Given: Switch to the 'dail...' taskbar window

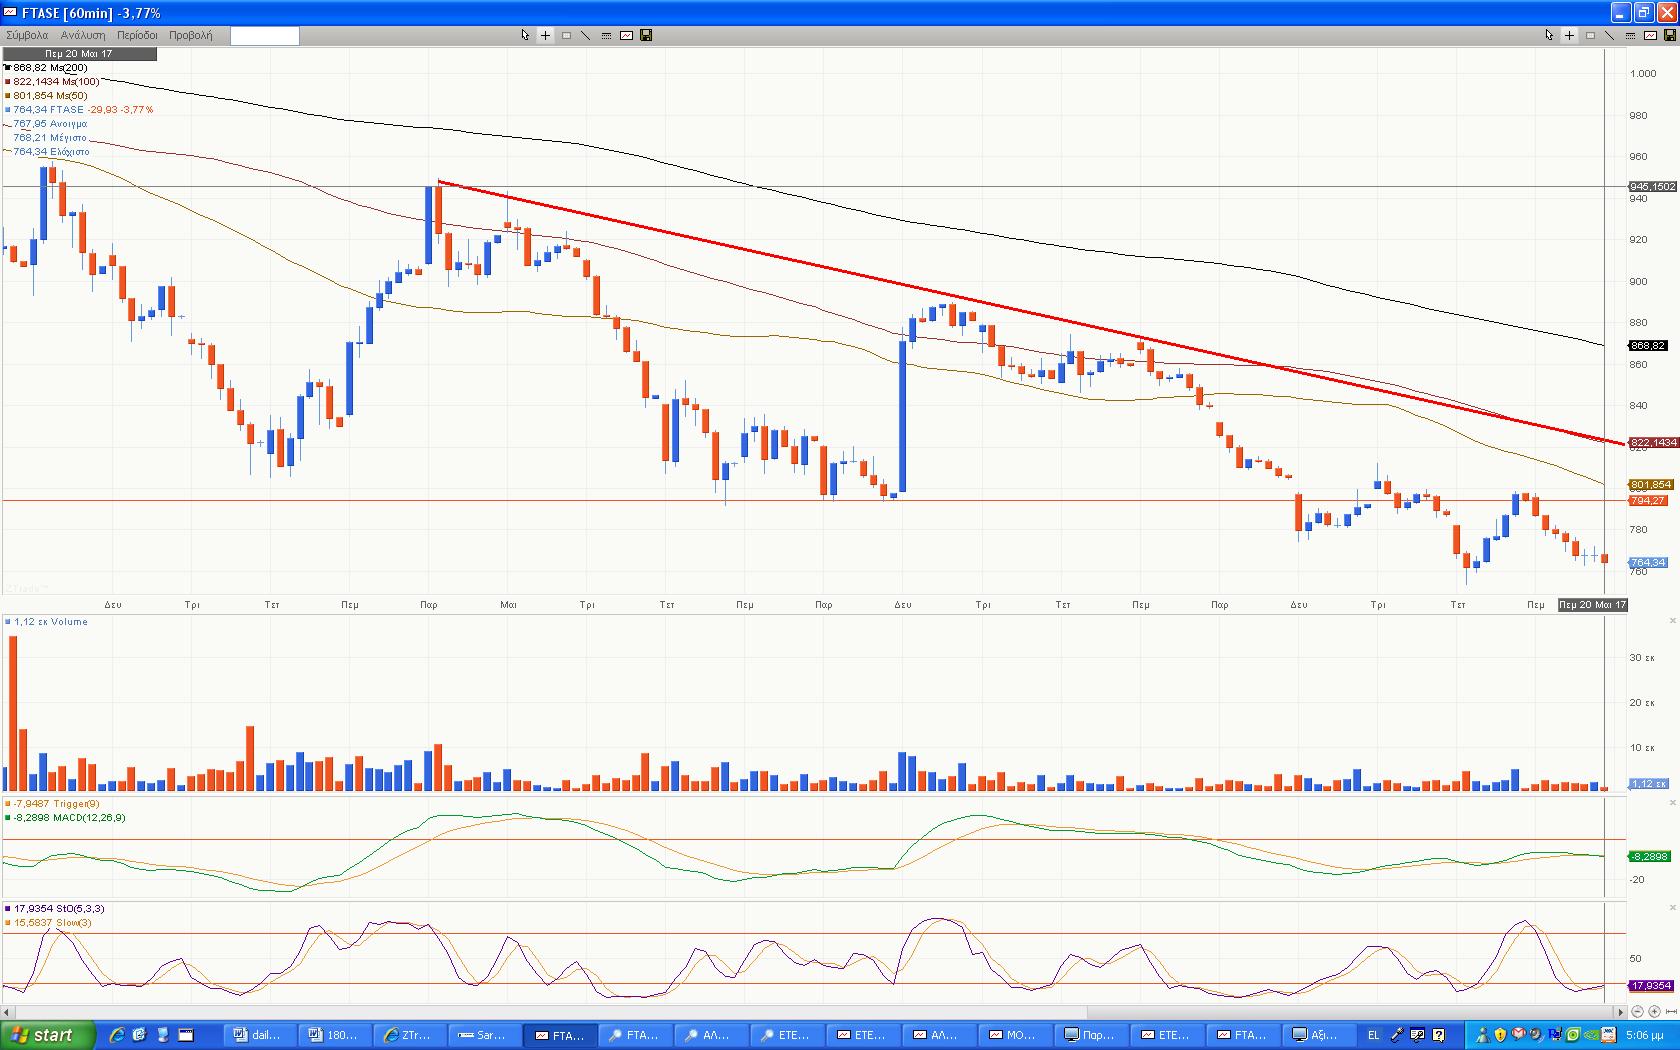Looking at the screenshot, I should (x=259, y=1035).
